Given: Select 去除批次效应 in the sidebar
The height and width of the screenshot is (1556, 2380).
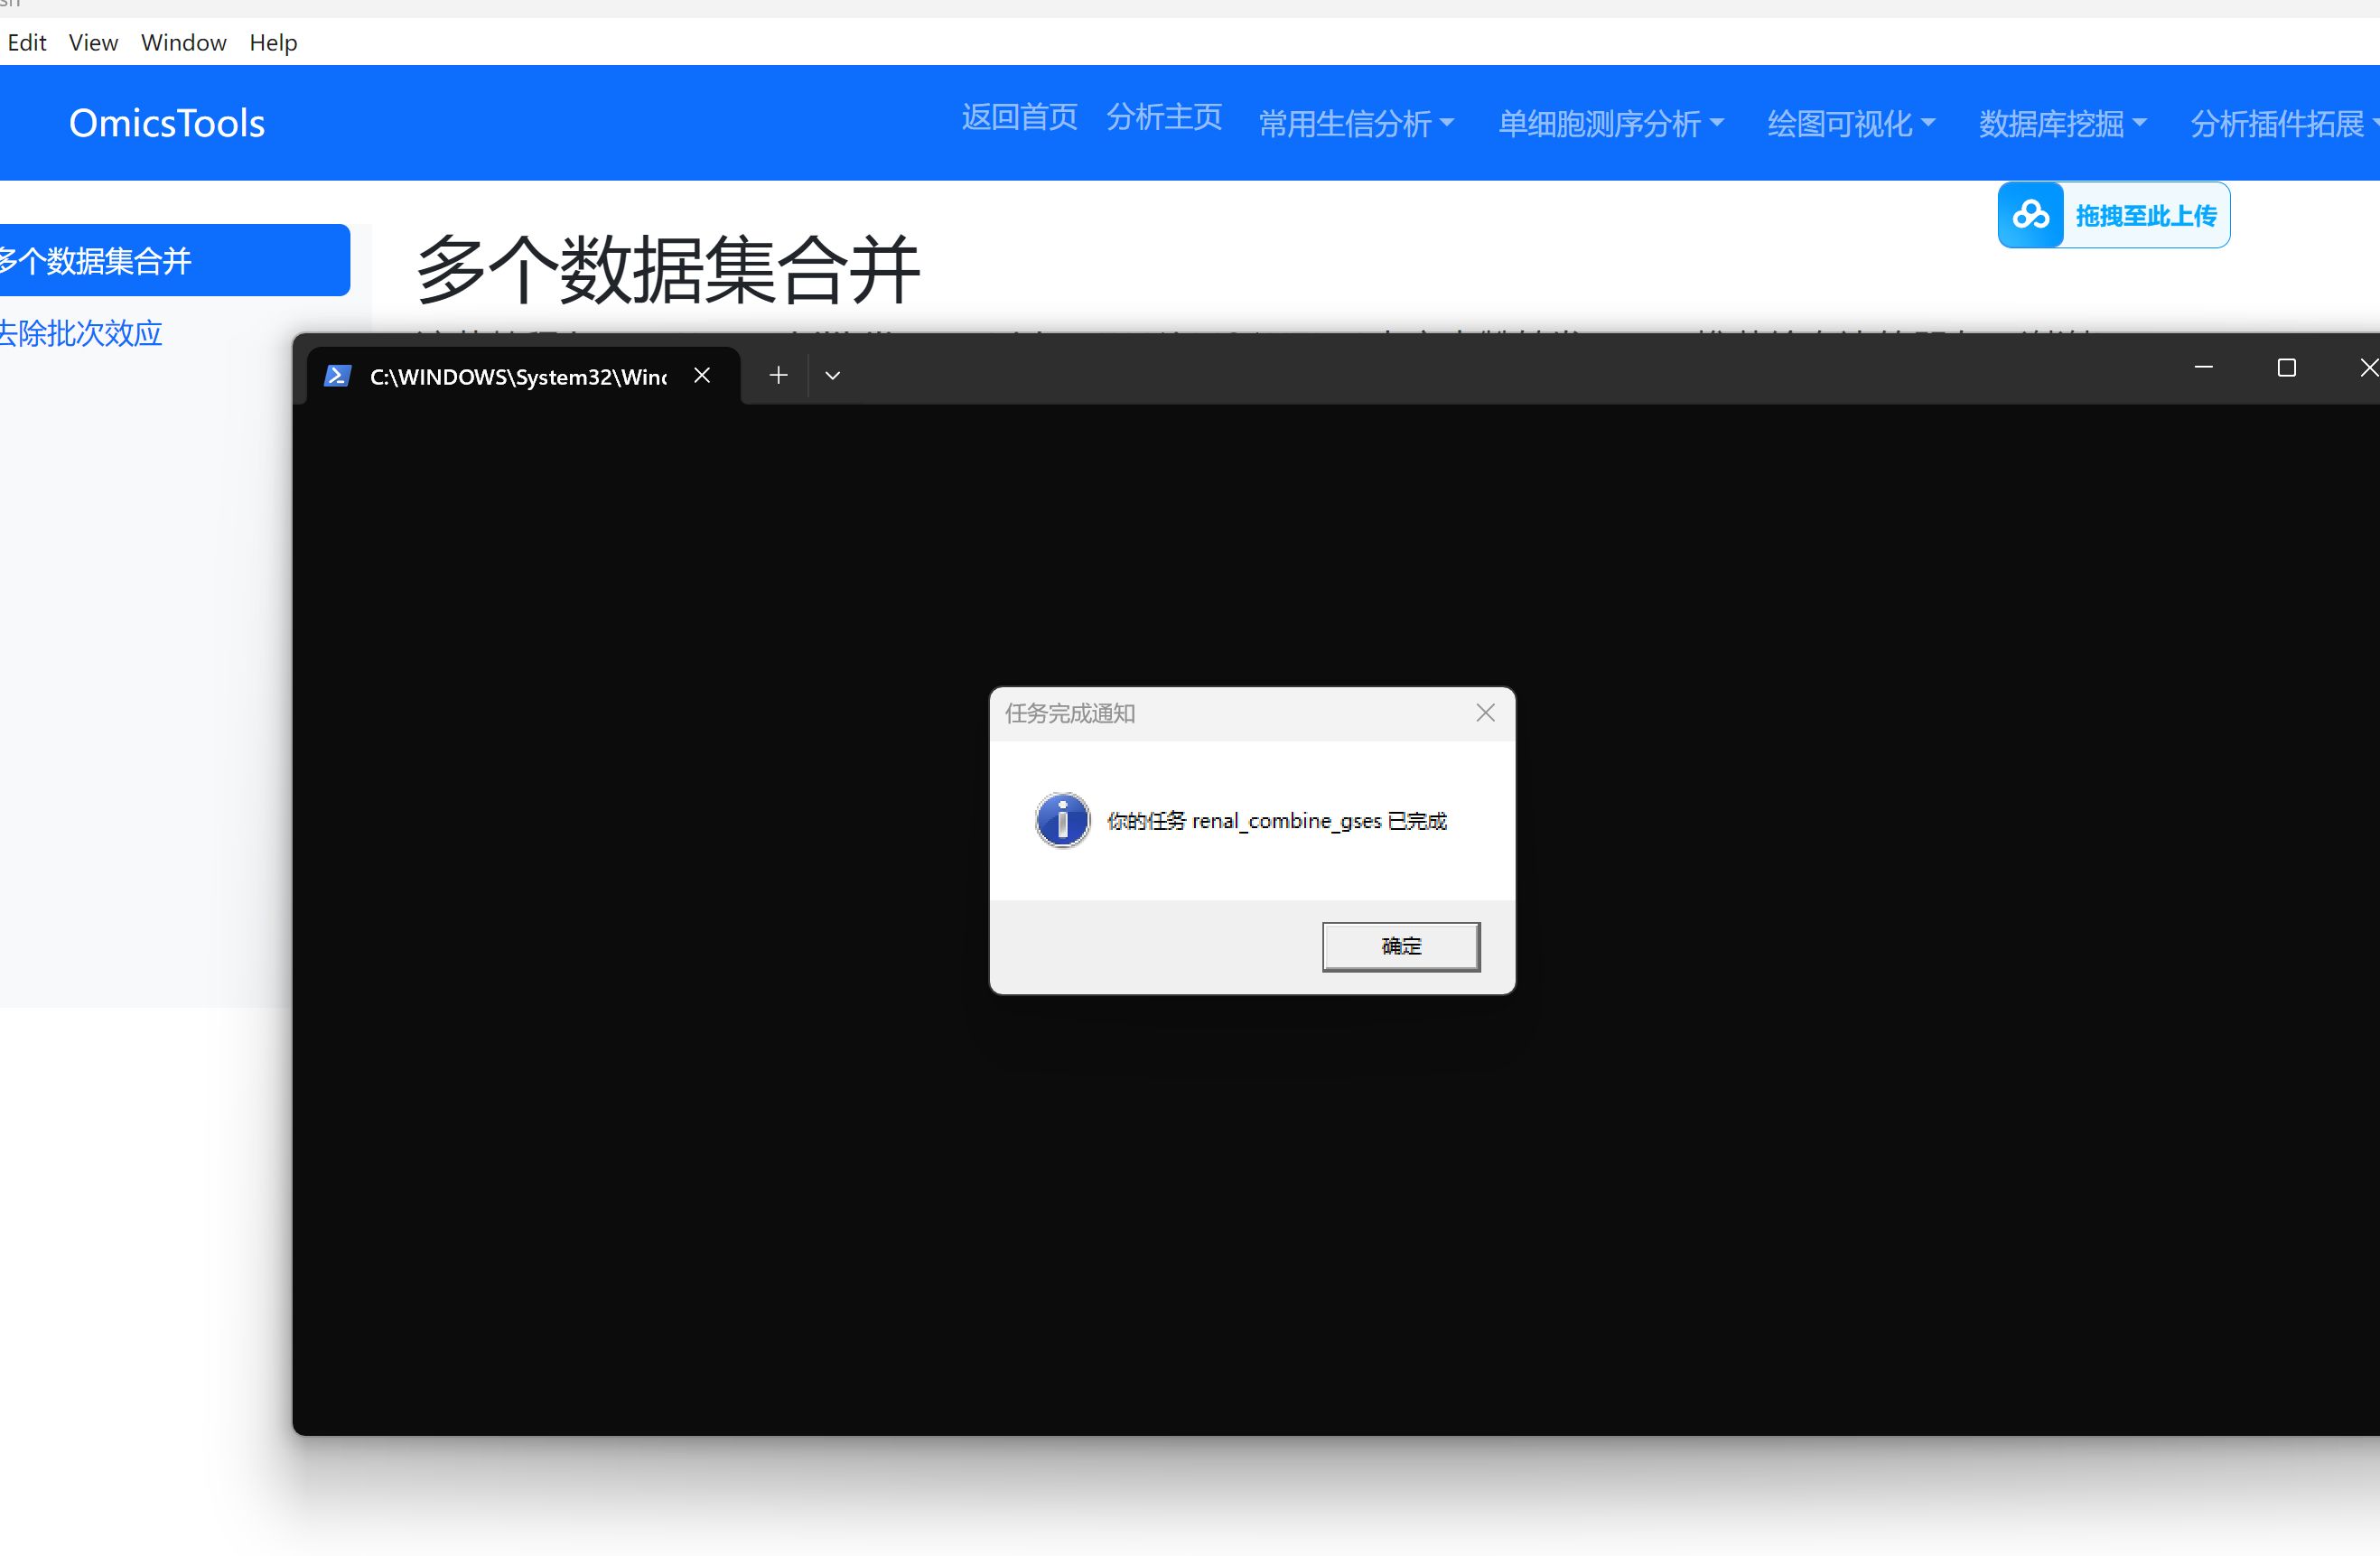Looking at the screenshot, I should pos(80,333).
